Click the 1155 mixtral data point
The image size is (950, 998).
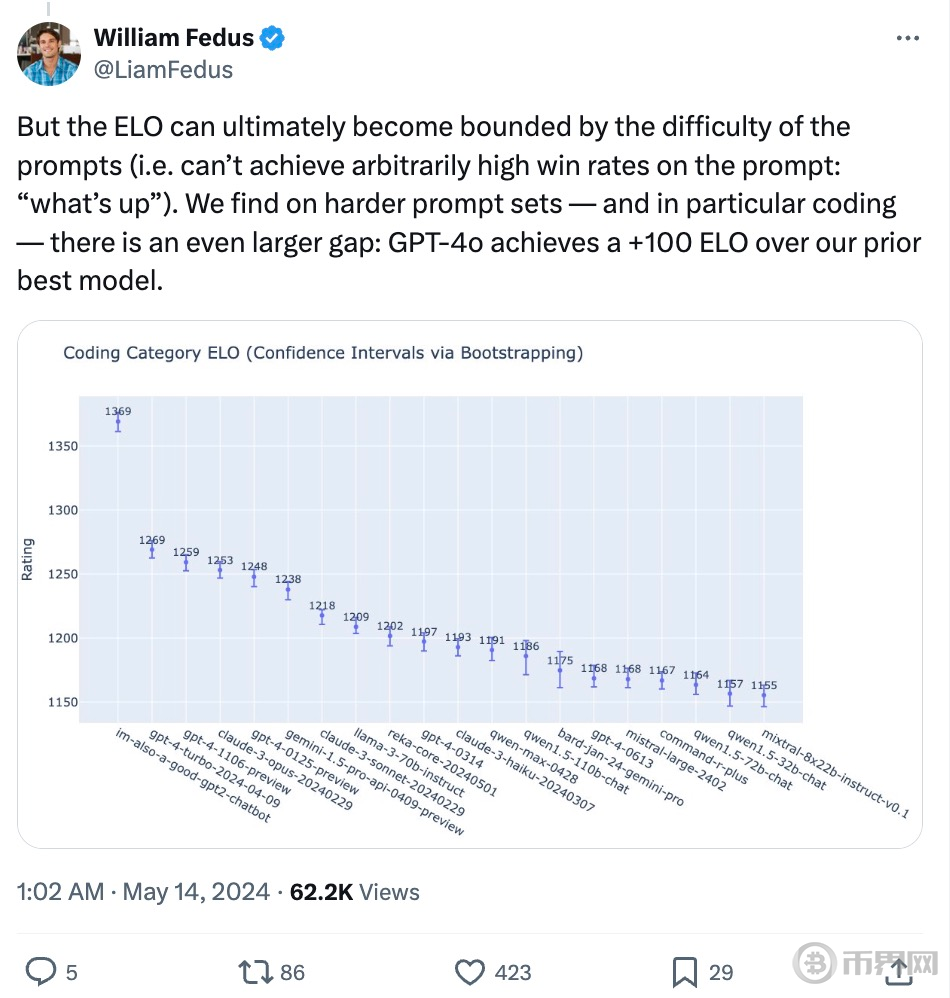[764, 696]
